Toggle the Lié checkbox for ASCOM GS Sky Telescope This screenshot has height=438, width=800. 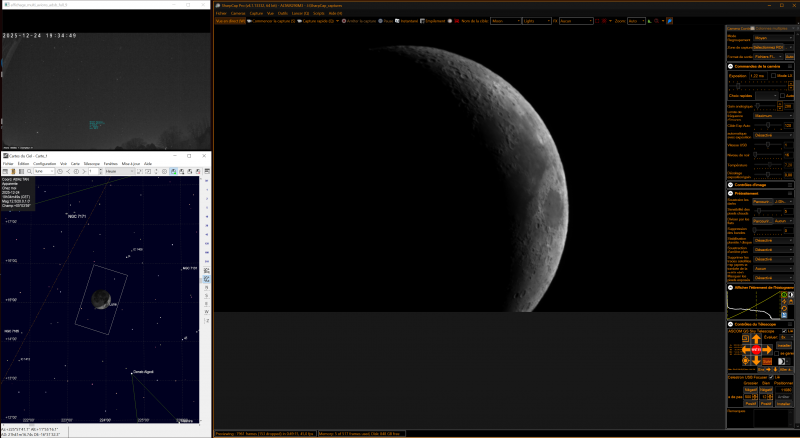coord(784,331)
